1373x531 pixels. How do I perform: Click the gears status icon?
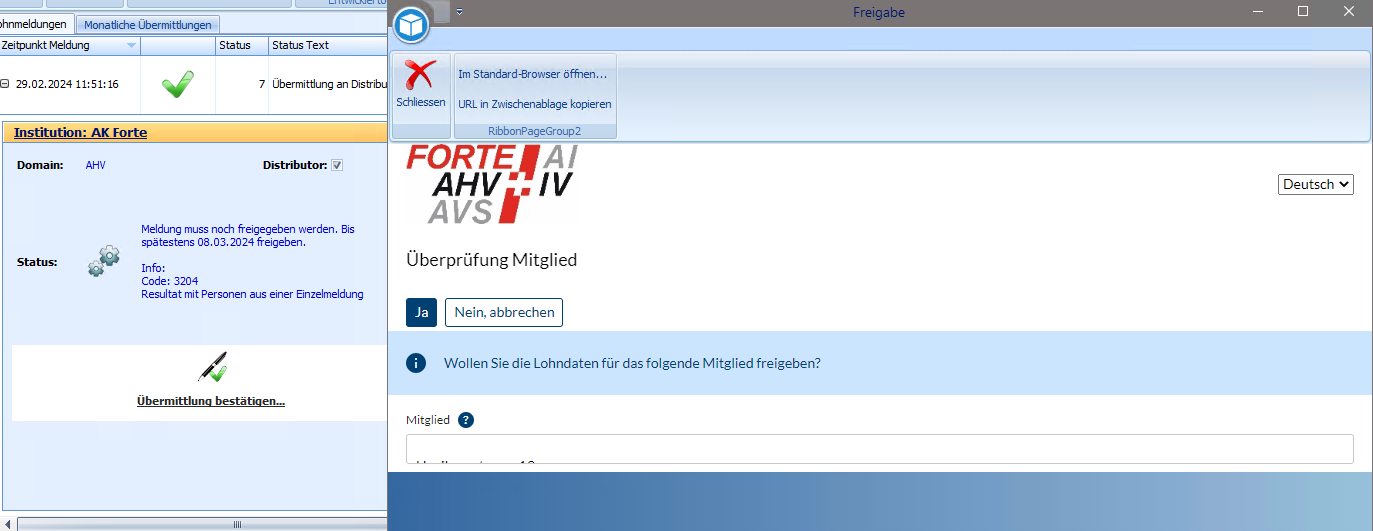pyautogui.click(x=104, y=261)
